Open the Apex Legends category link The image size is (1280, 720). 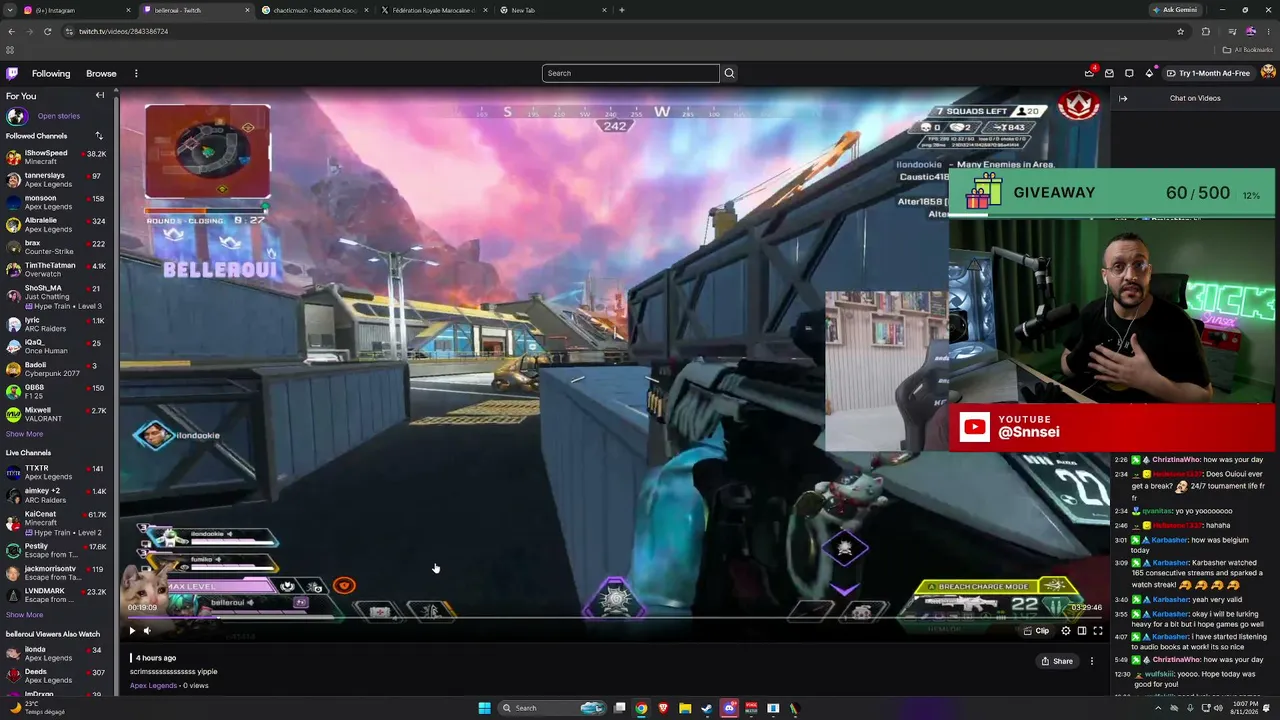tap(153, 685)
